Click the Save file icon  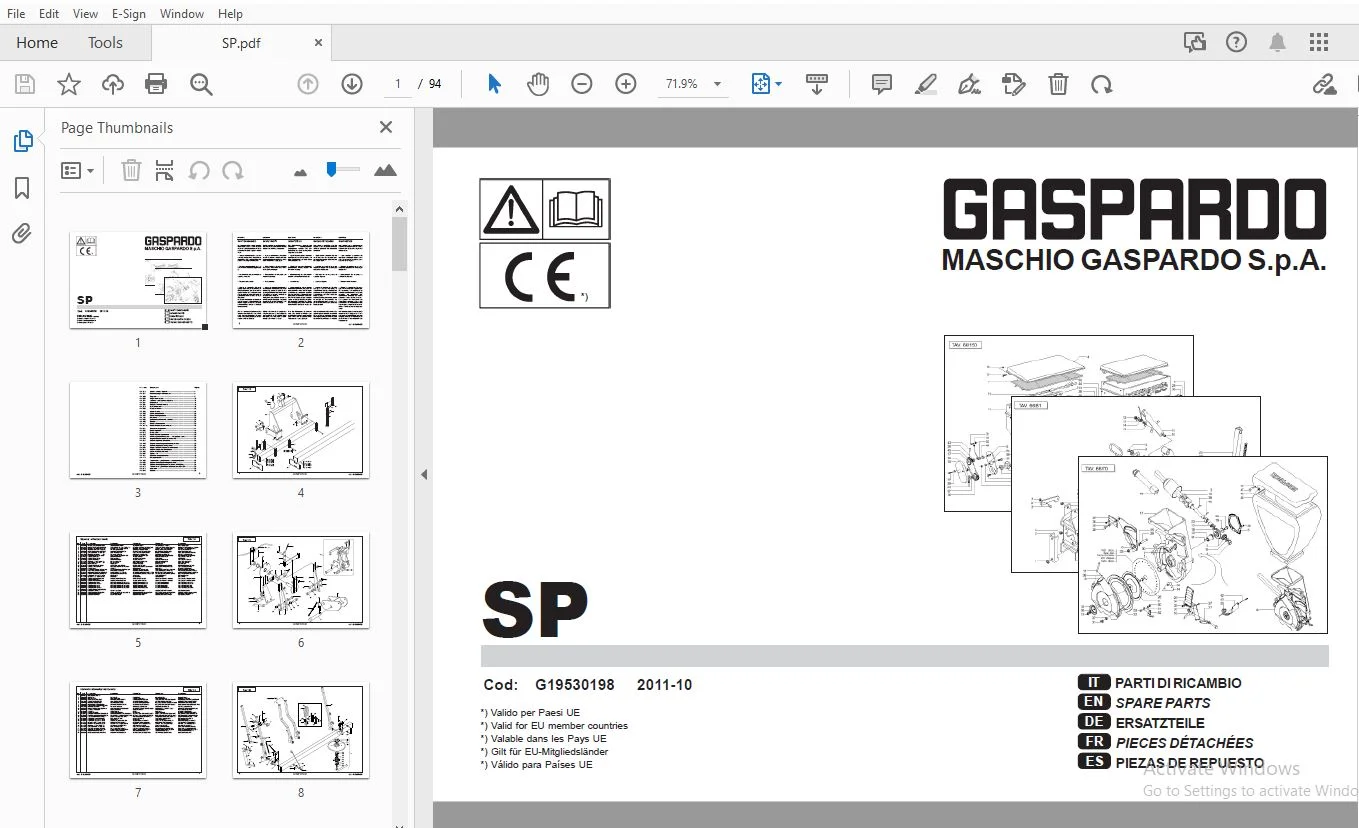click(x=25, y=85)
